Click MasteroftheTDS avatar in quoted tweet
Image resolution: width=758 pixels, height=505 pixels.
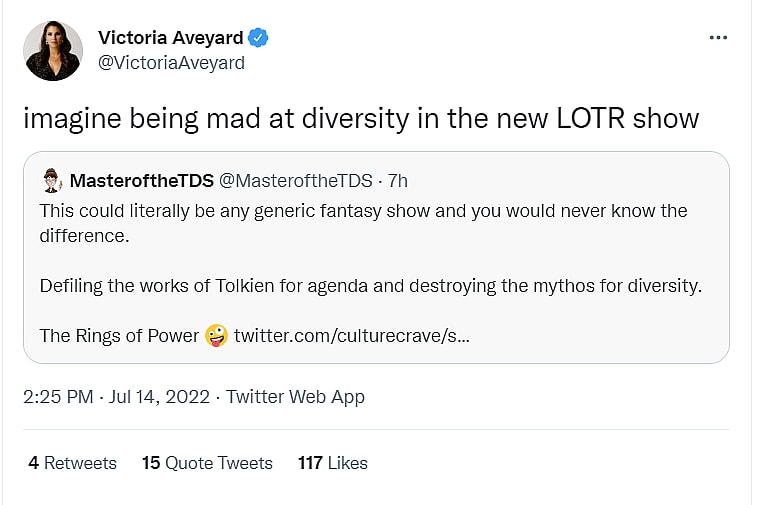(52, 182)
